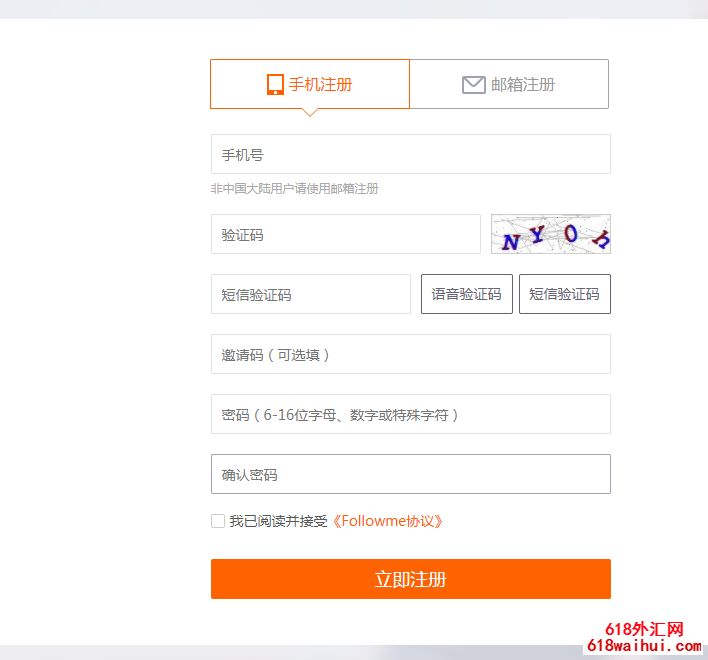Switch to the 邮箱注册 tab label
The height and width of the screenshot is (660, 708).
(x=523, y=85)
